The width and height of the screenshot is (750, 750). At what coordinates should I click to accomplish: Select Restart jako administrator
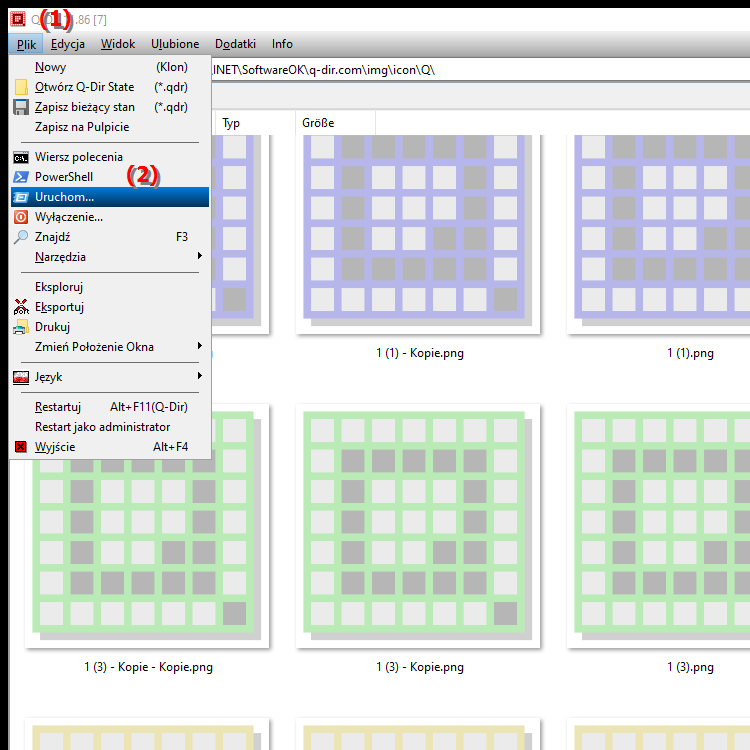[x=110, y=427]
